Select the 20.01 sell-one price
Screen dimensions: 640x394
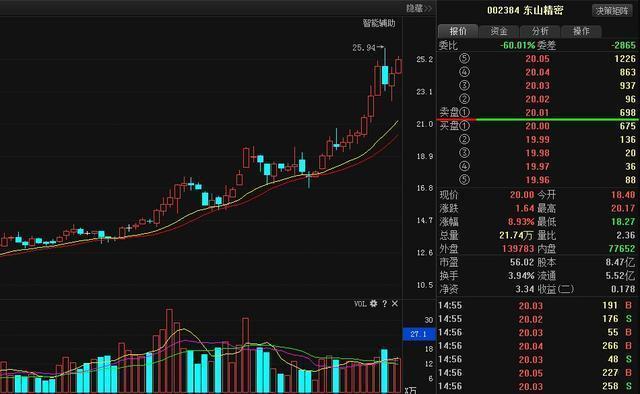click(x=537, y=112)
